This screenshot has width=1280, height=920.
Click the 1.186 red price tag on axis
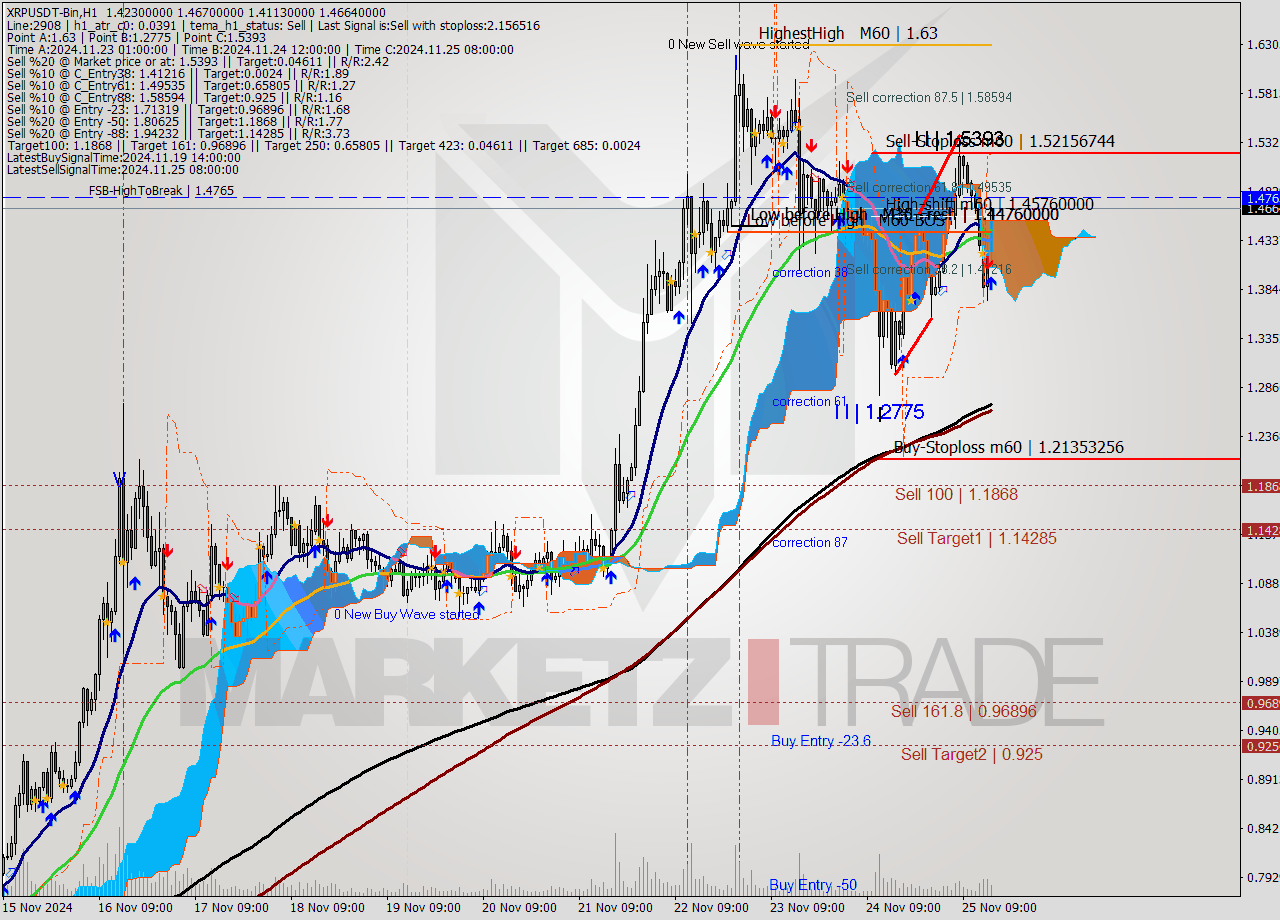coord(1260,486)
